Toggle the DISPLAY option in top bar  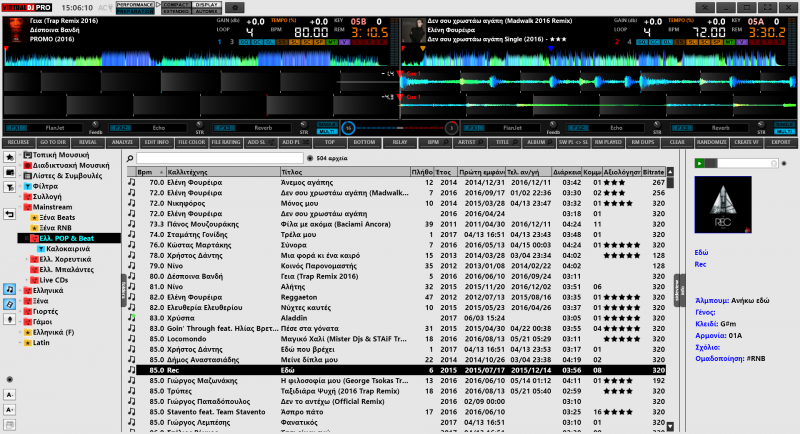pos(208,4)
